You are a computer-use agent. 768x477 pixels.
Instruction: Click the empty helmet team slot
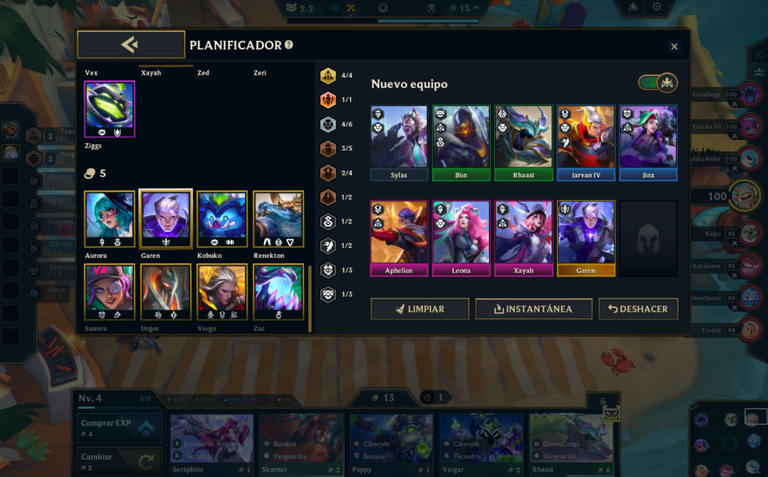tap(648, 238)
